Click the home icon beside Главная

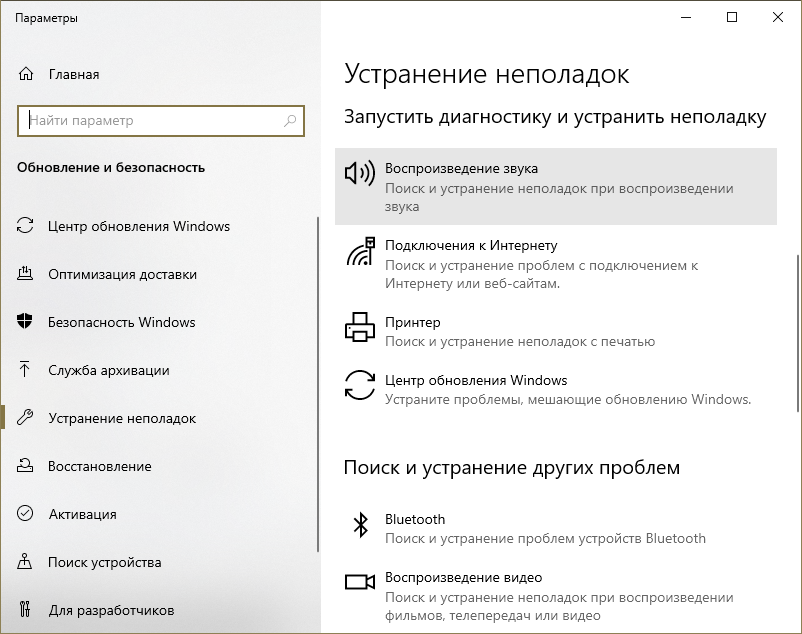(26, 74)
